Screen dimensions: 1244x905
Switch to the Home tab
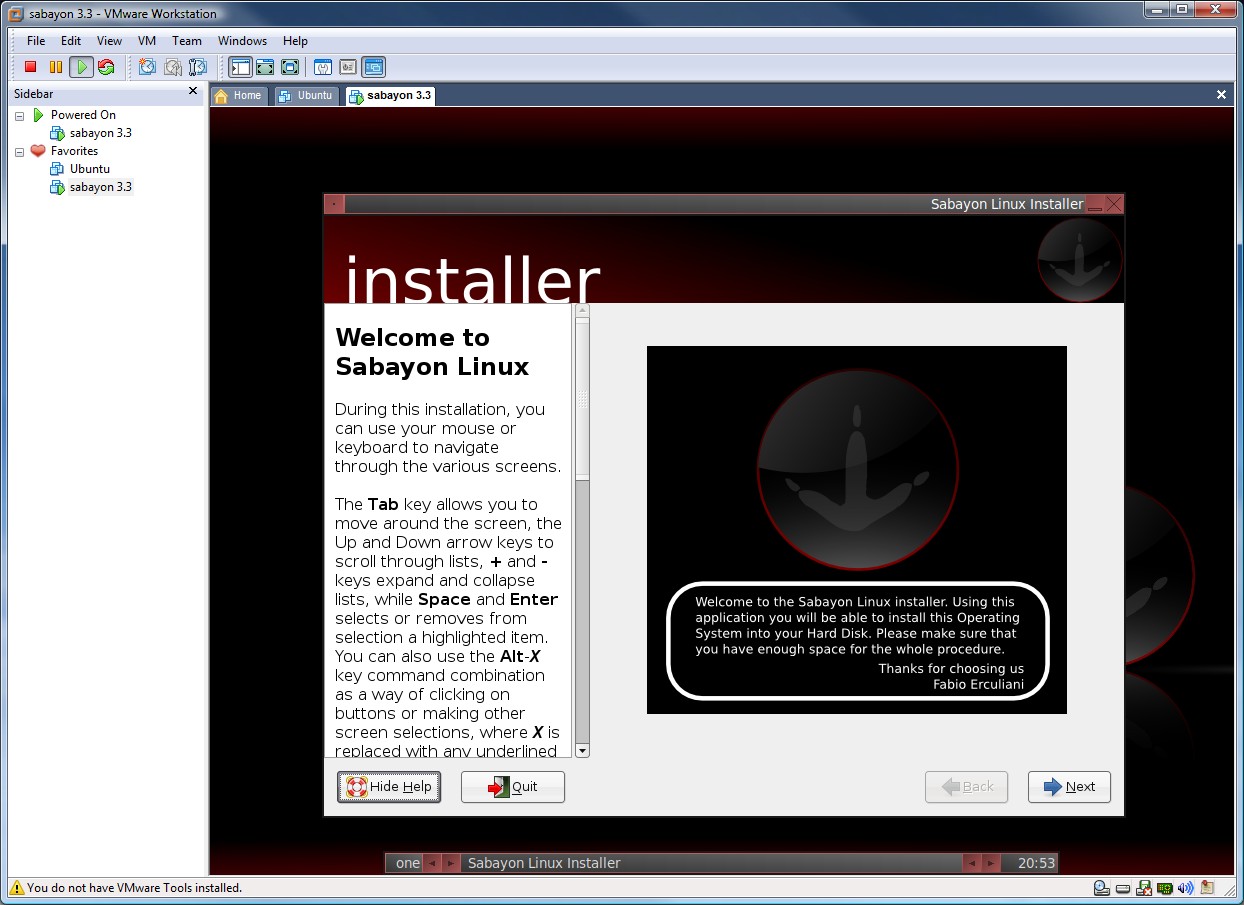coord(239,96)
